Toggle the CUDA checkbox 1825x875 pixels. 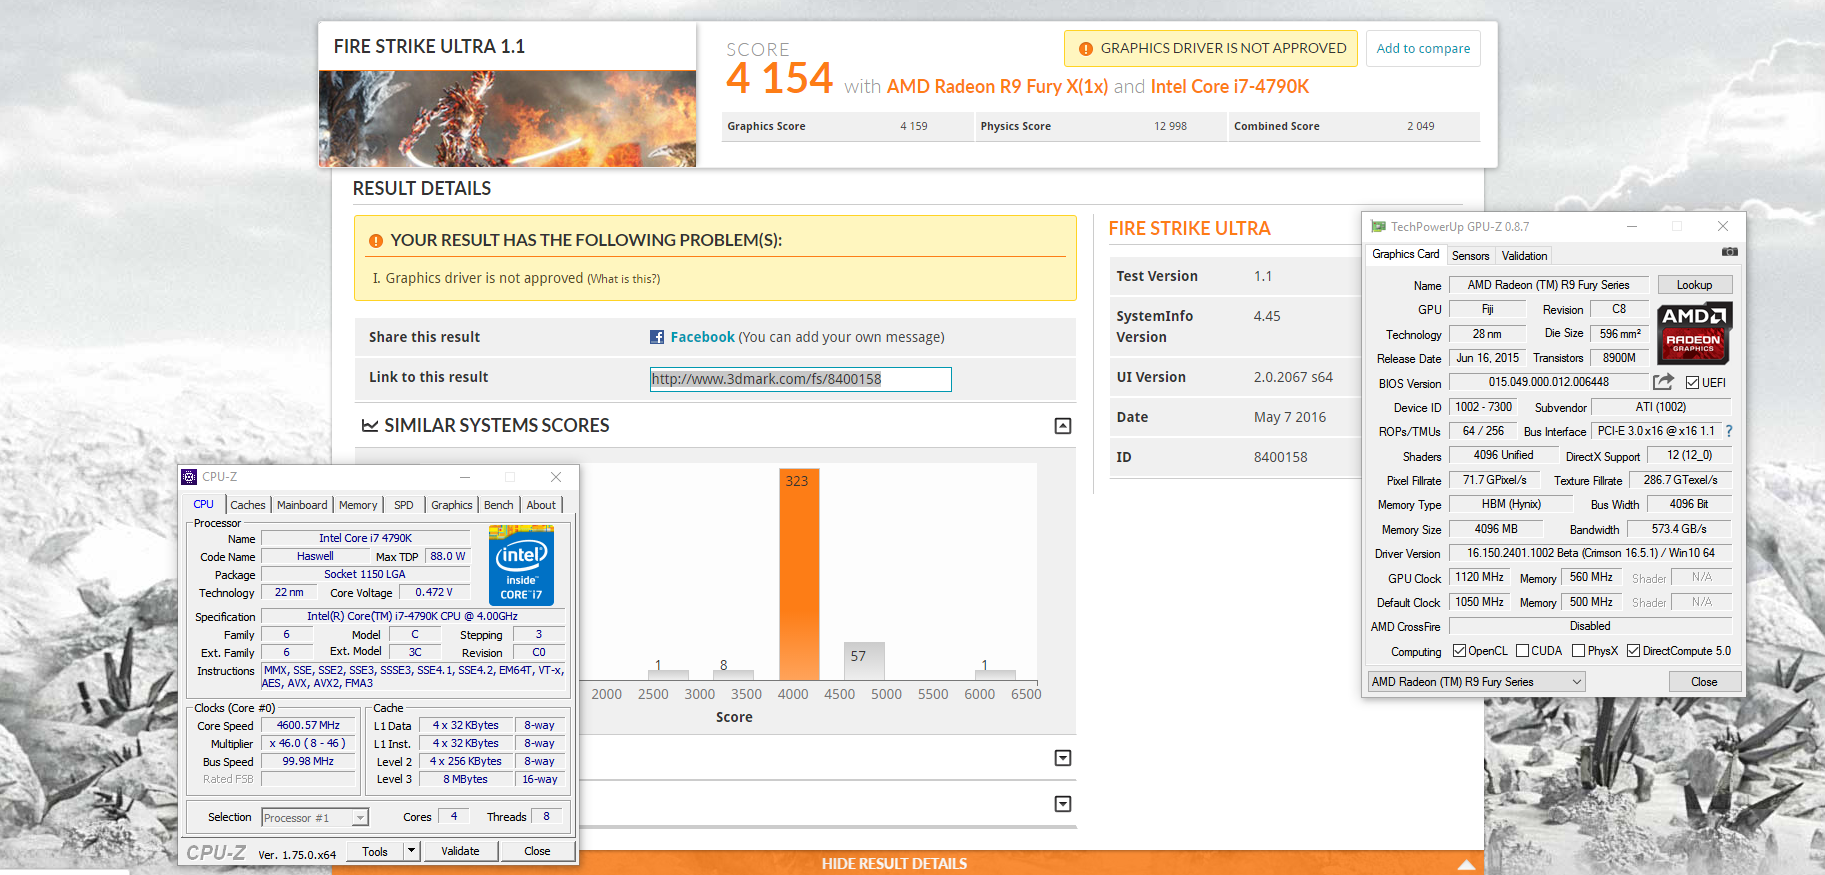(1522, 651)
